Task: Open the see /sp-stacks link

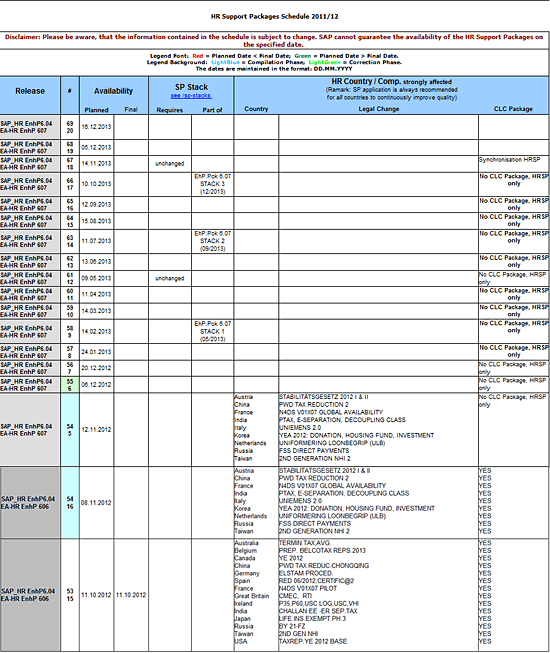Action: (x=191, y=96)
